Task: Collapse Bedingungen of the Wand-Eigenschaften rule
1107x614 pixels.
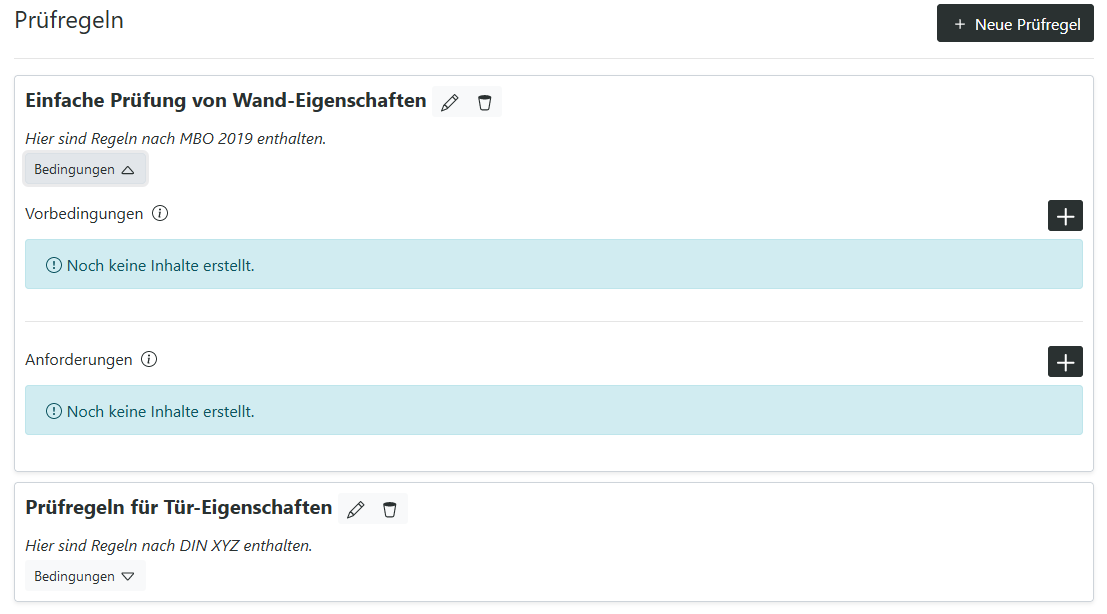Action: tap(85, 169)
